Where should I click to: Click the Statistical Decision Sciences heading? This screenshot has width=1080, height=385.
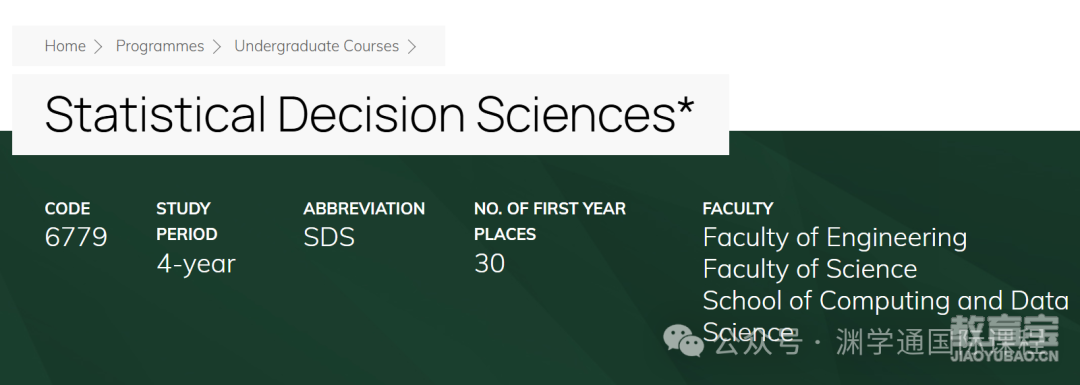tap(370, 114)
